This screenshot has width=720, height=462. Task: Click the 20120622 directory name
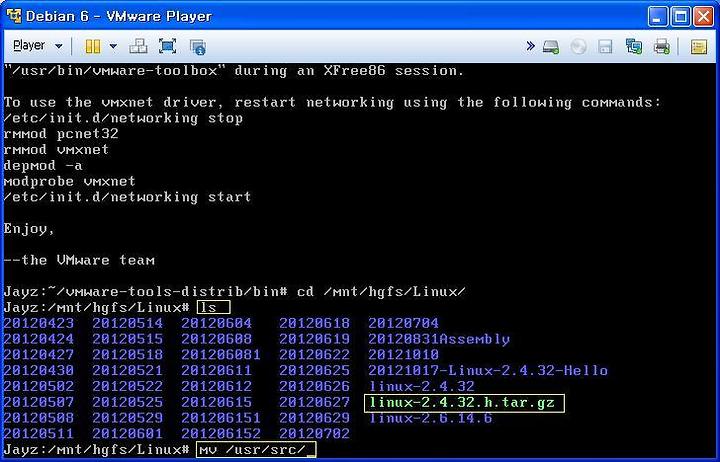(x=315, y=355)
